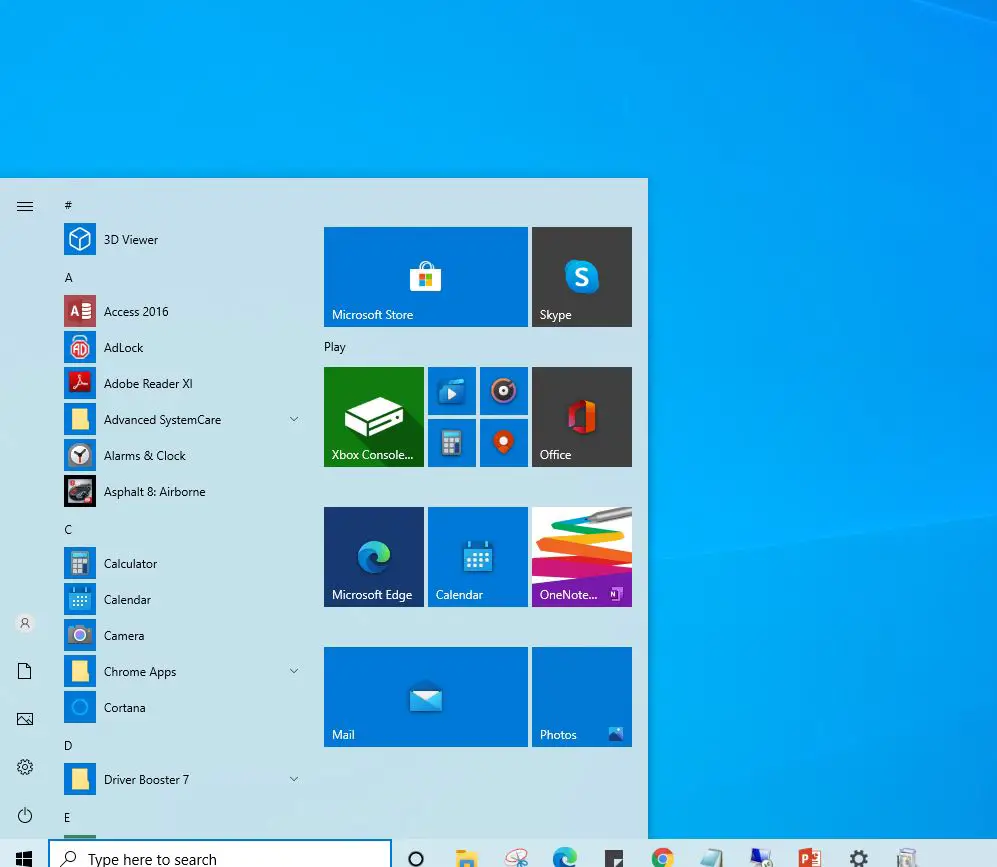Viewport: 997px width, 867px height.
Task: Open Settings gear in the Start sidebar
Action: (25, 767)
